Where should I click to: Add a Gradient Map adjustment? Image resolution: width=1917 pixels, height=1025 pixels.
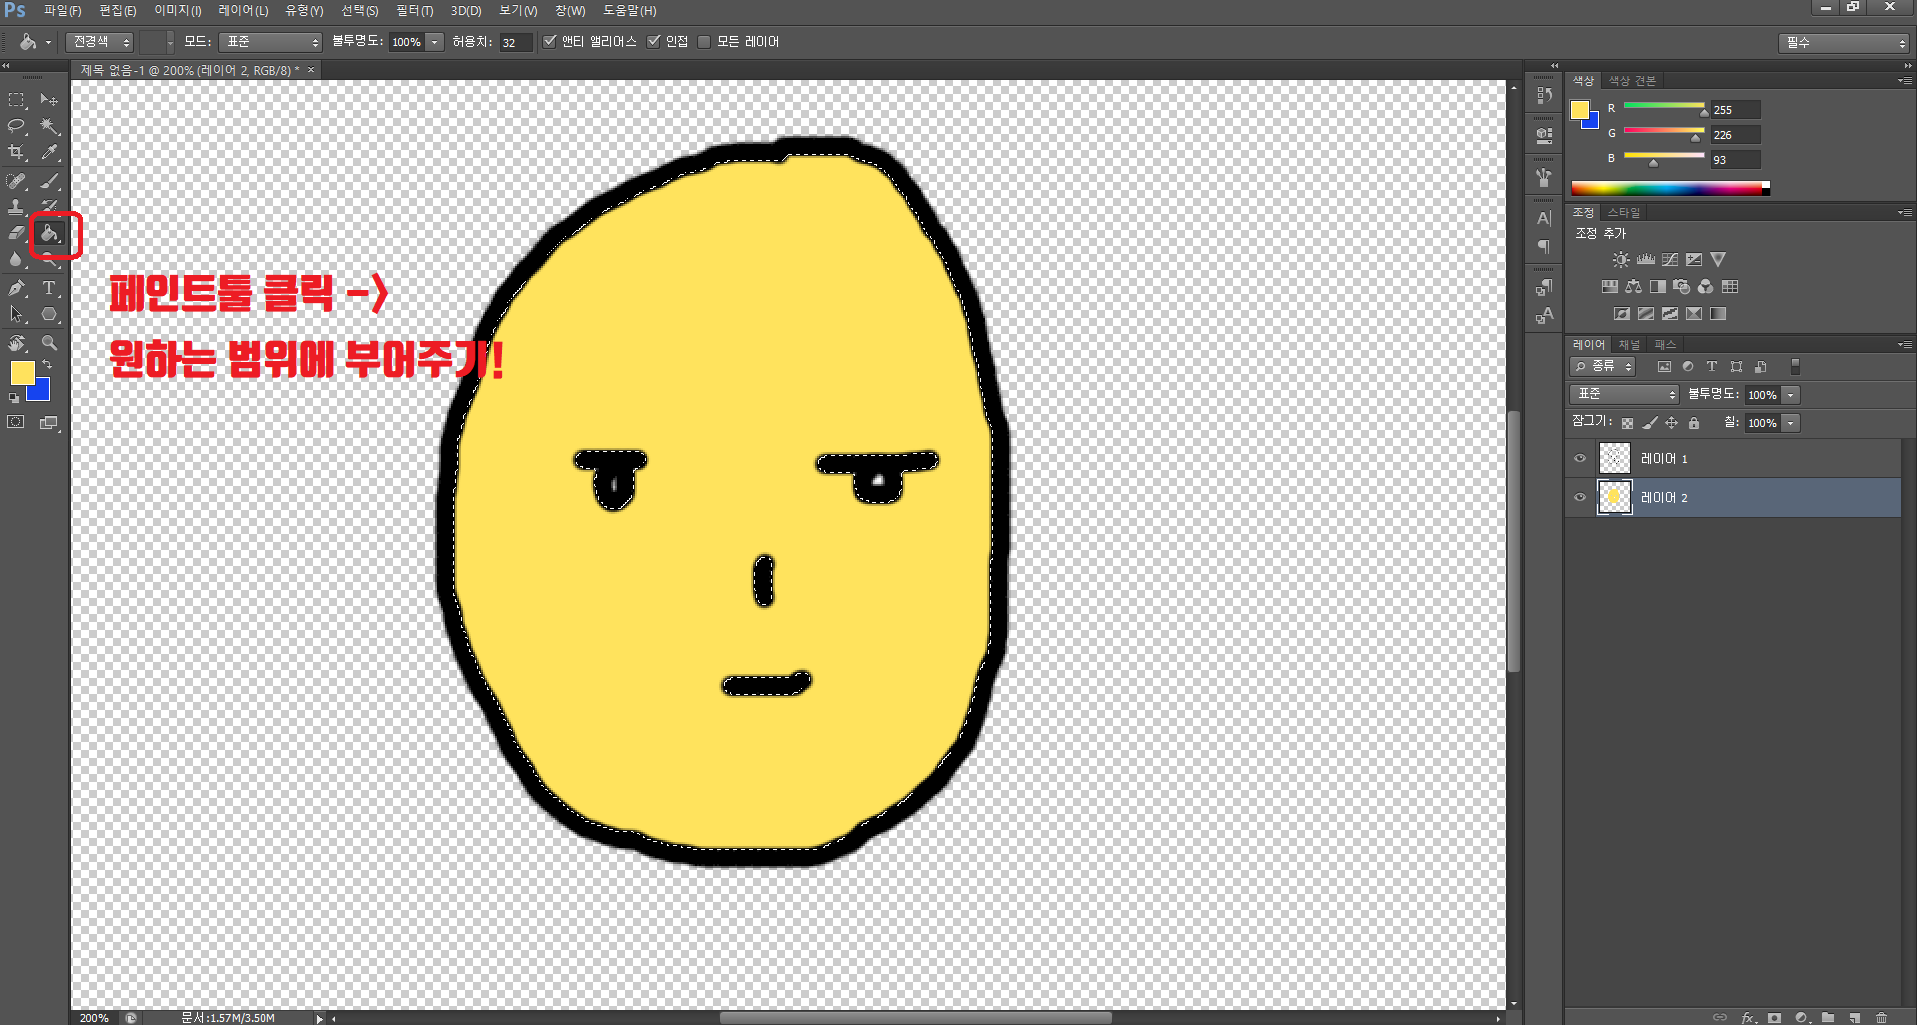coord(1718,313)
